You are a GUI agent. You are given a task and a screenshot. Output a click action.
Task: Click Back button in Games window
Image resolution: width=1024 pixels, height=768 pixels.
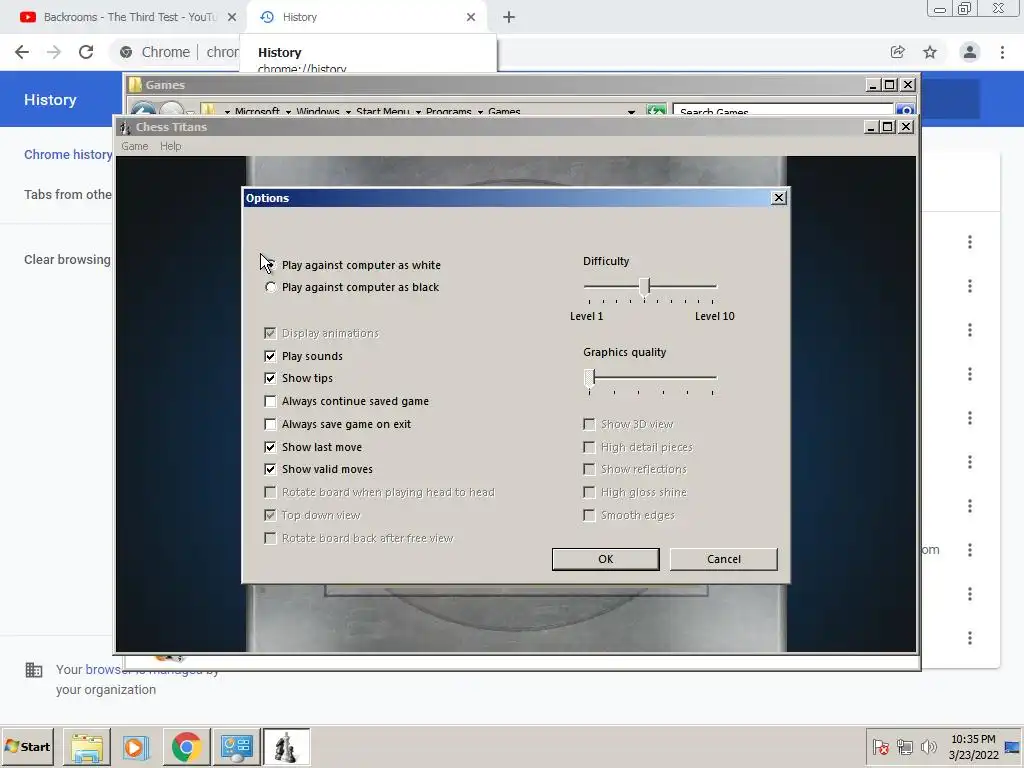click(144, 110)
